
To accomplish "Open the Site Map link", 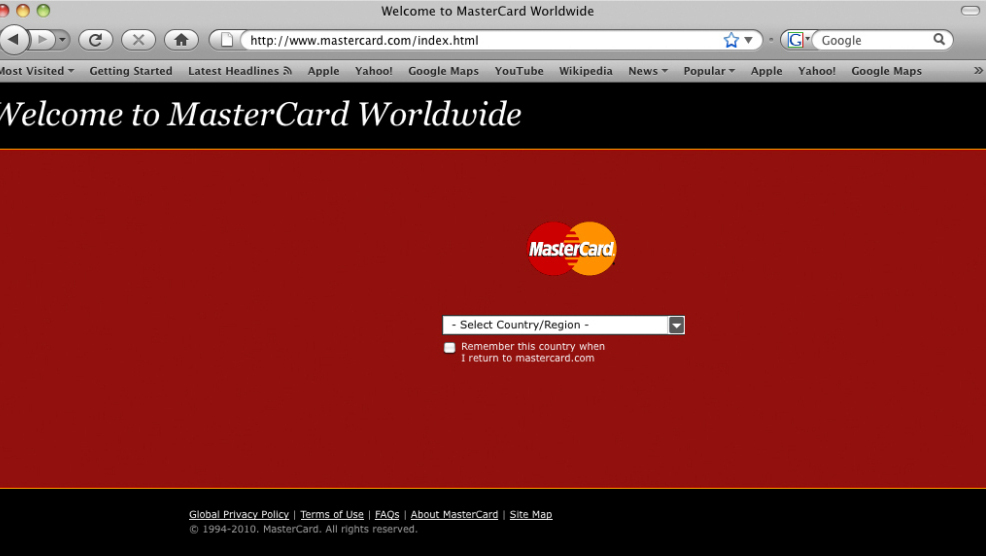I will point(531,514).
